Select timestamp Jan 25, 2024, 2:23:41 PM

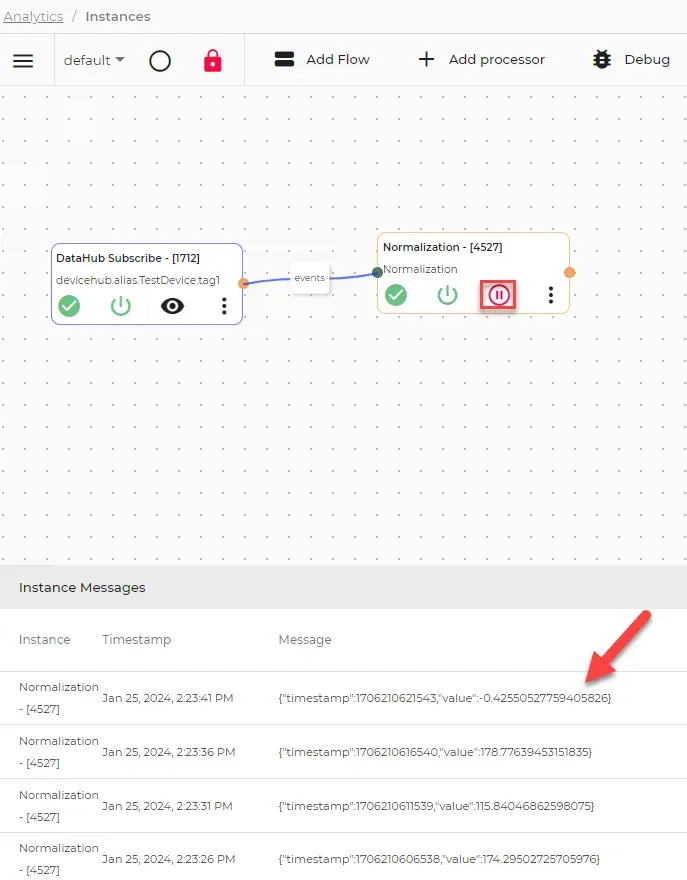click(x=168, y=698)
